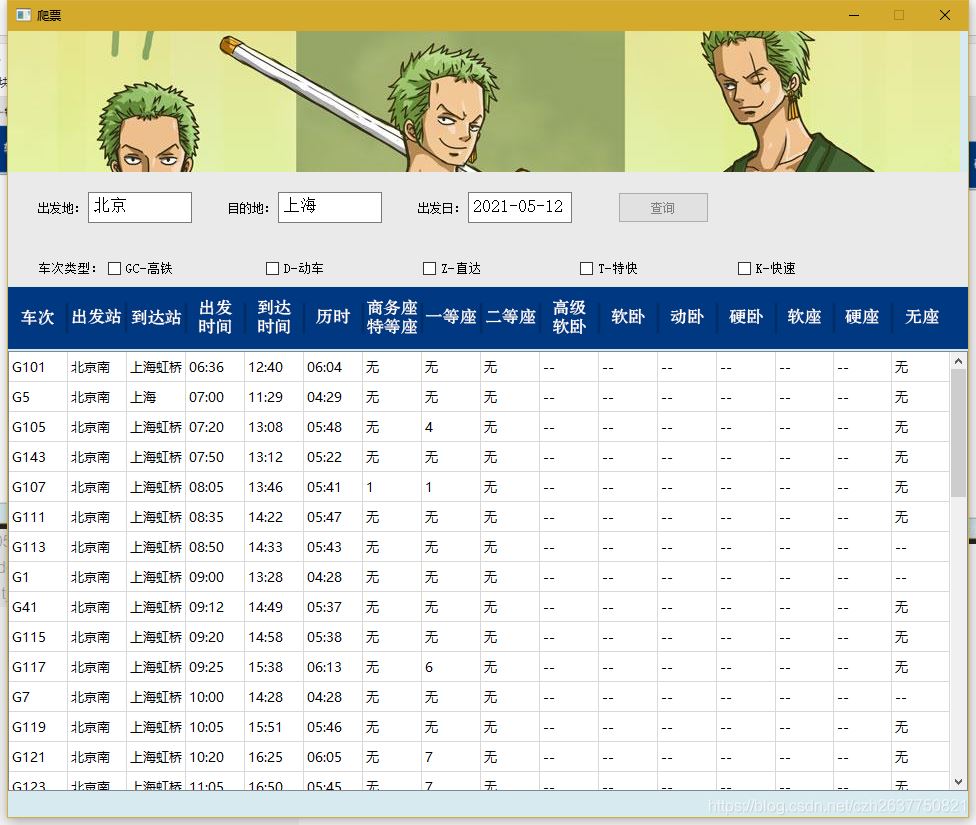The height and width of the screenshot is (825, 976).
Task: Check the GC-高铁 train type checkbox
Action: tap(114, 268)
